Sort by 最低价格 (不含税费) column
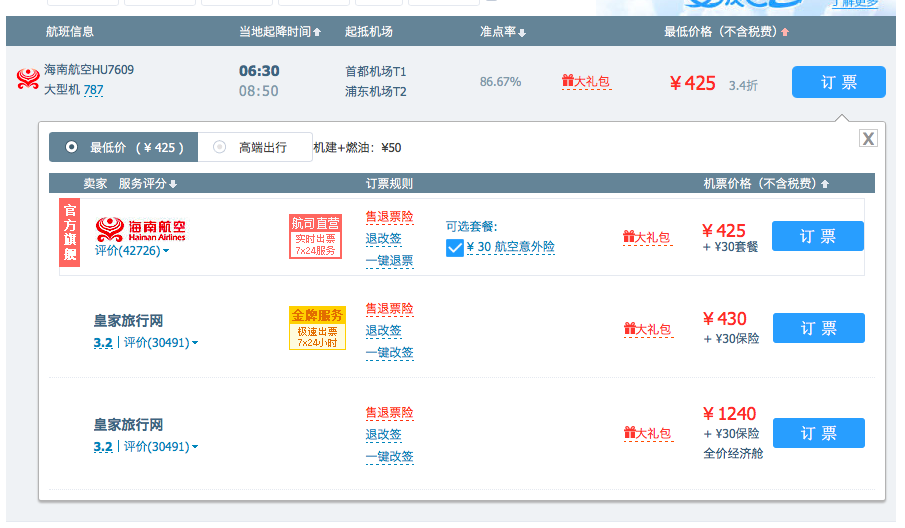The width and height of the screenshot is (905, 528). [x=726, y=32]
